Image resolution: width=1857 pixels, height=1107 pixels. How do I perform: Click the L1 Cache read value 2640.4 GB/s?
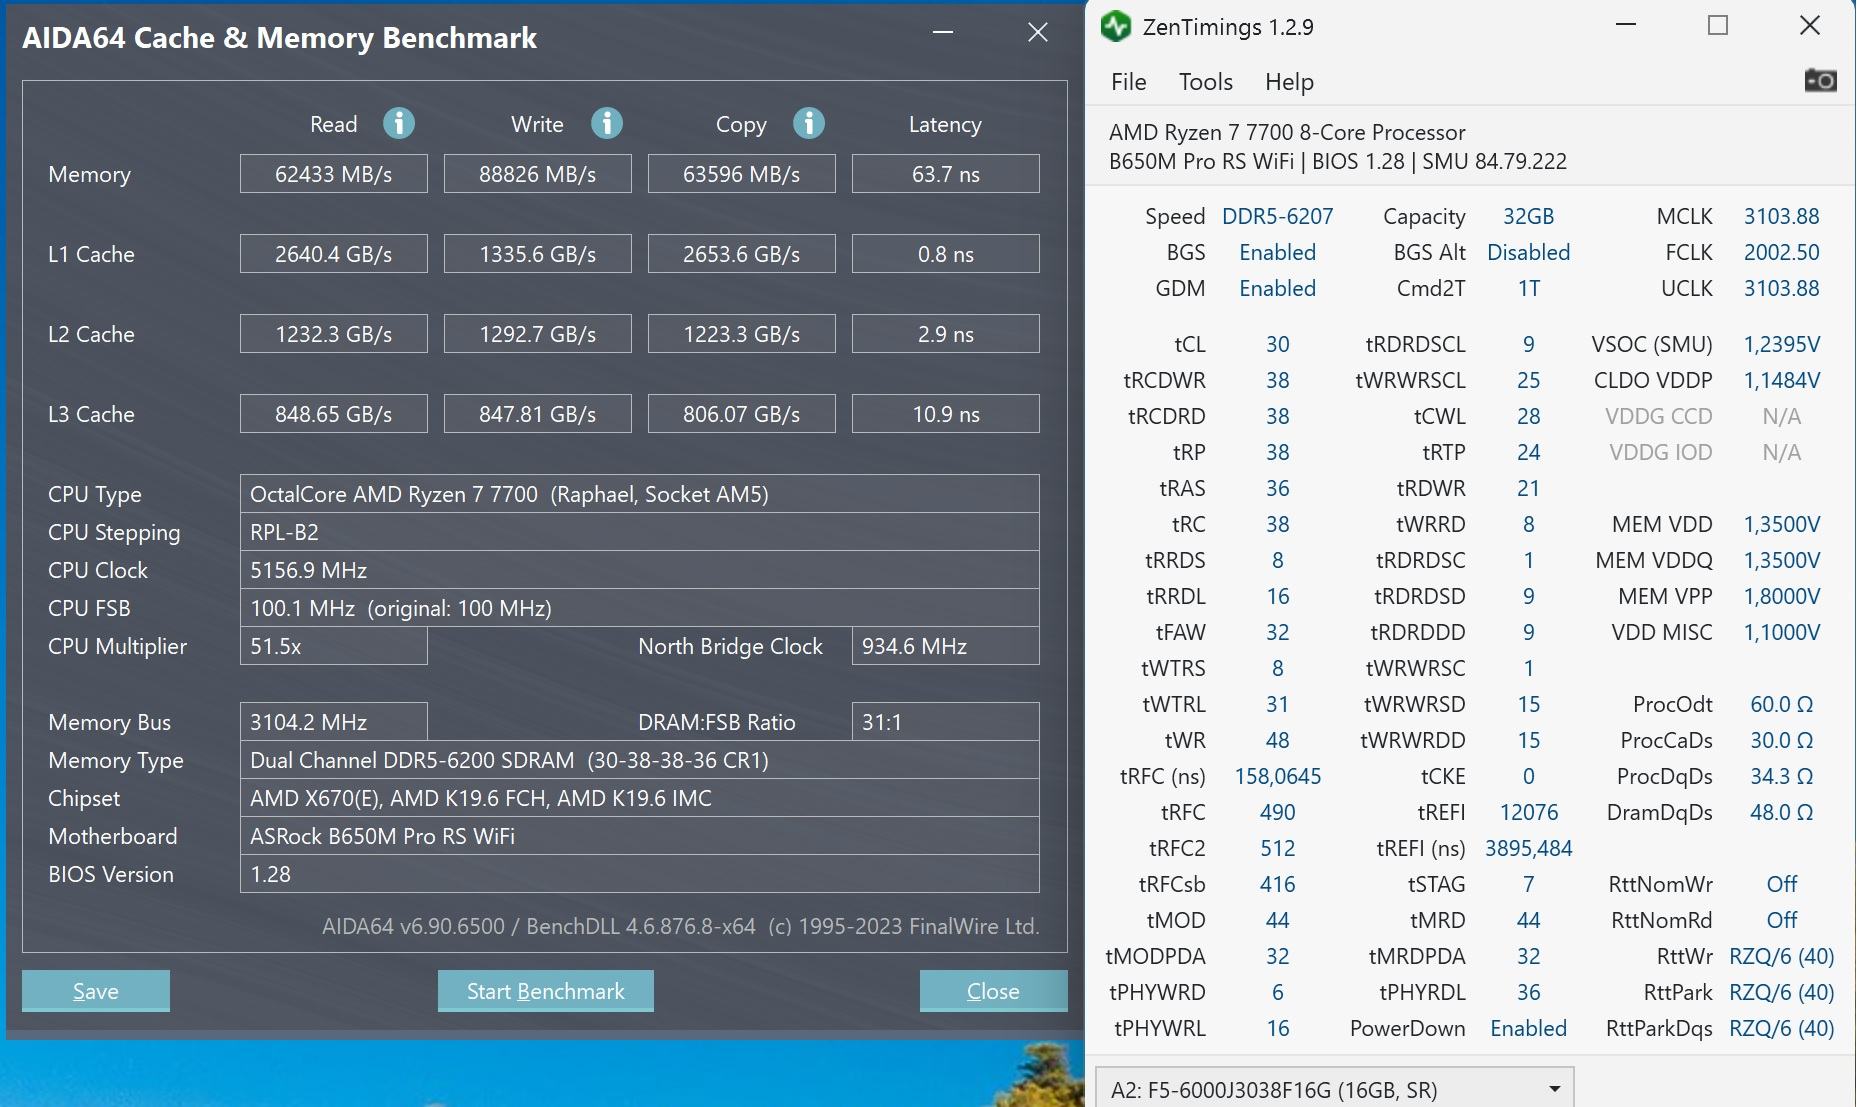[x=334, y=254]
